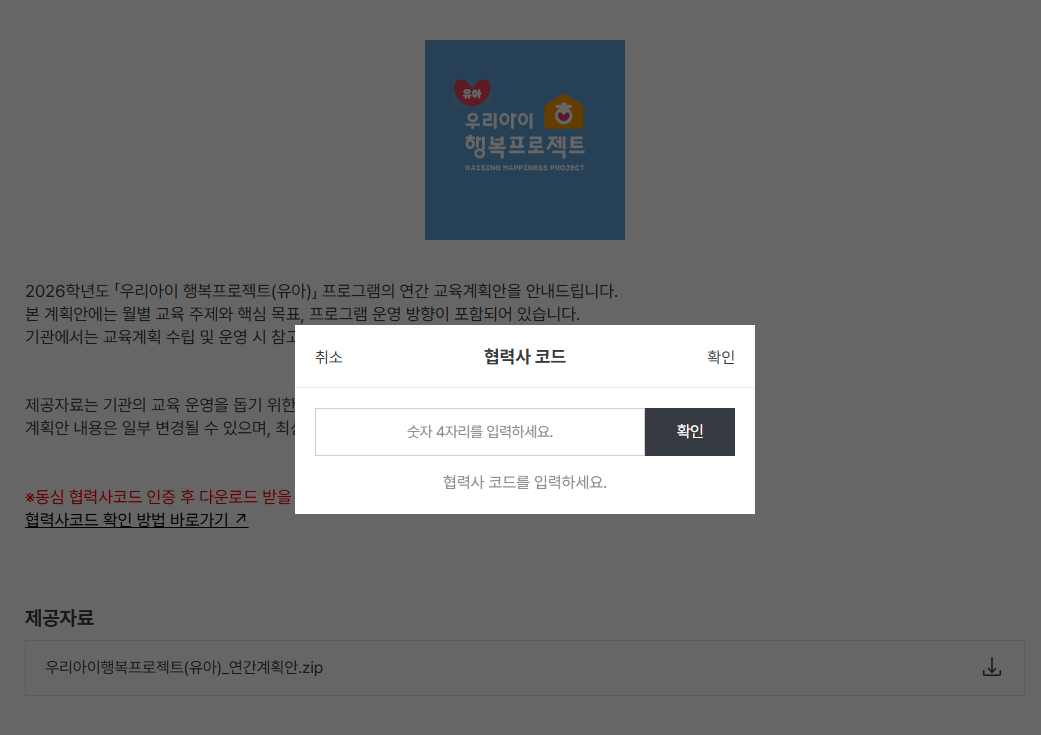The height and width of the screenshot is (735, 1041).
Task: Click the download icon for the zip file
Action: 991,667
